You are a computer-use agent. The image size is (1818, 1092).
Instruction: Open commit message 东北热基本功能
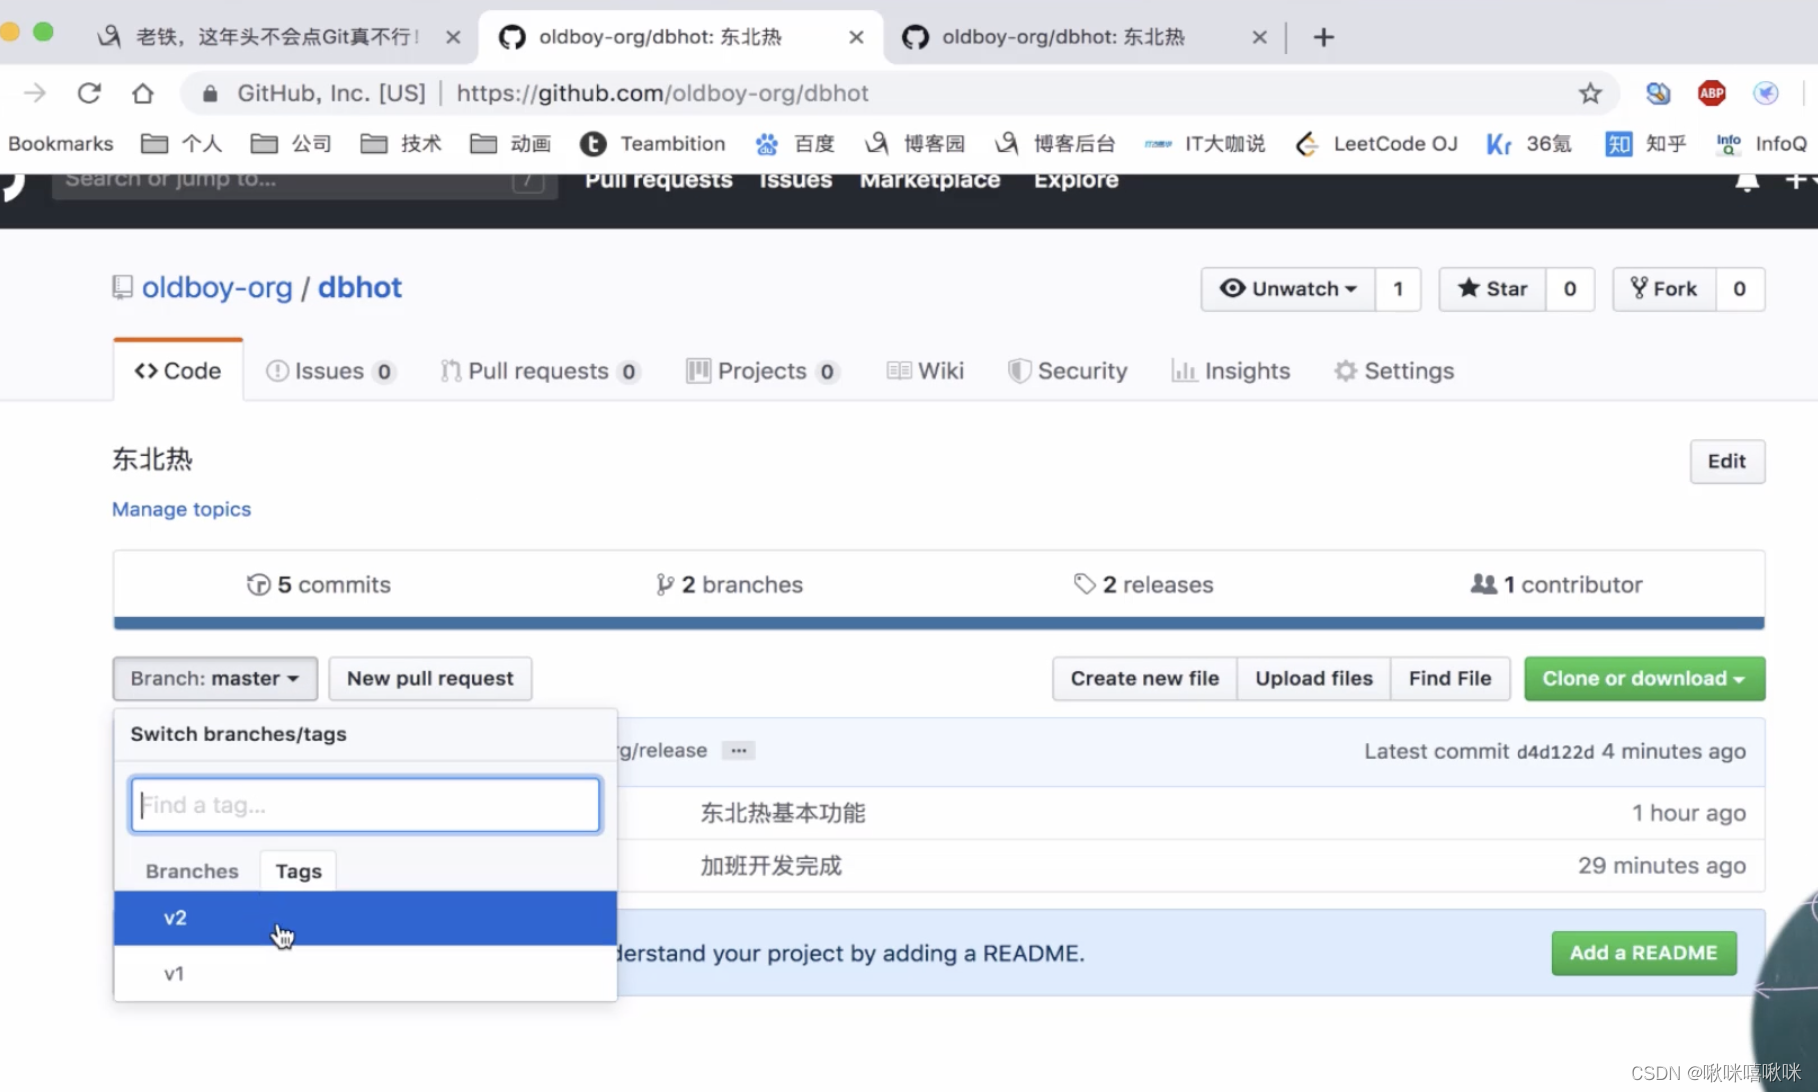tap(783, 813)
